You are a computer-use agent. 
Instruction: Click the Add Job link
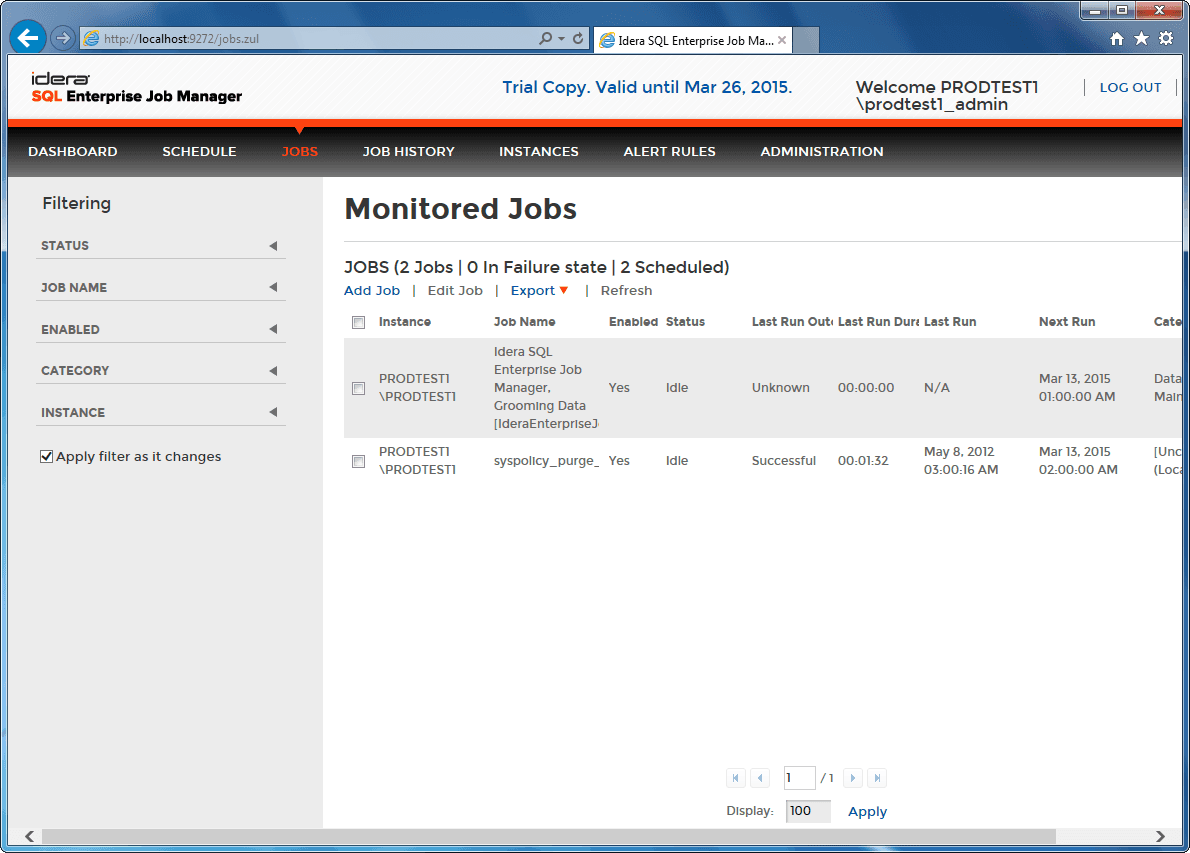(372, 291)
